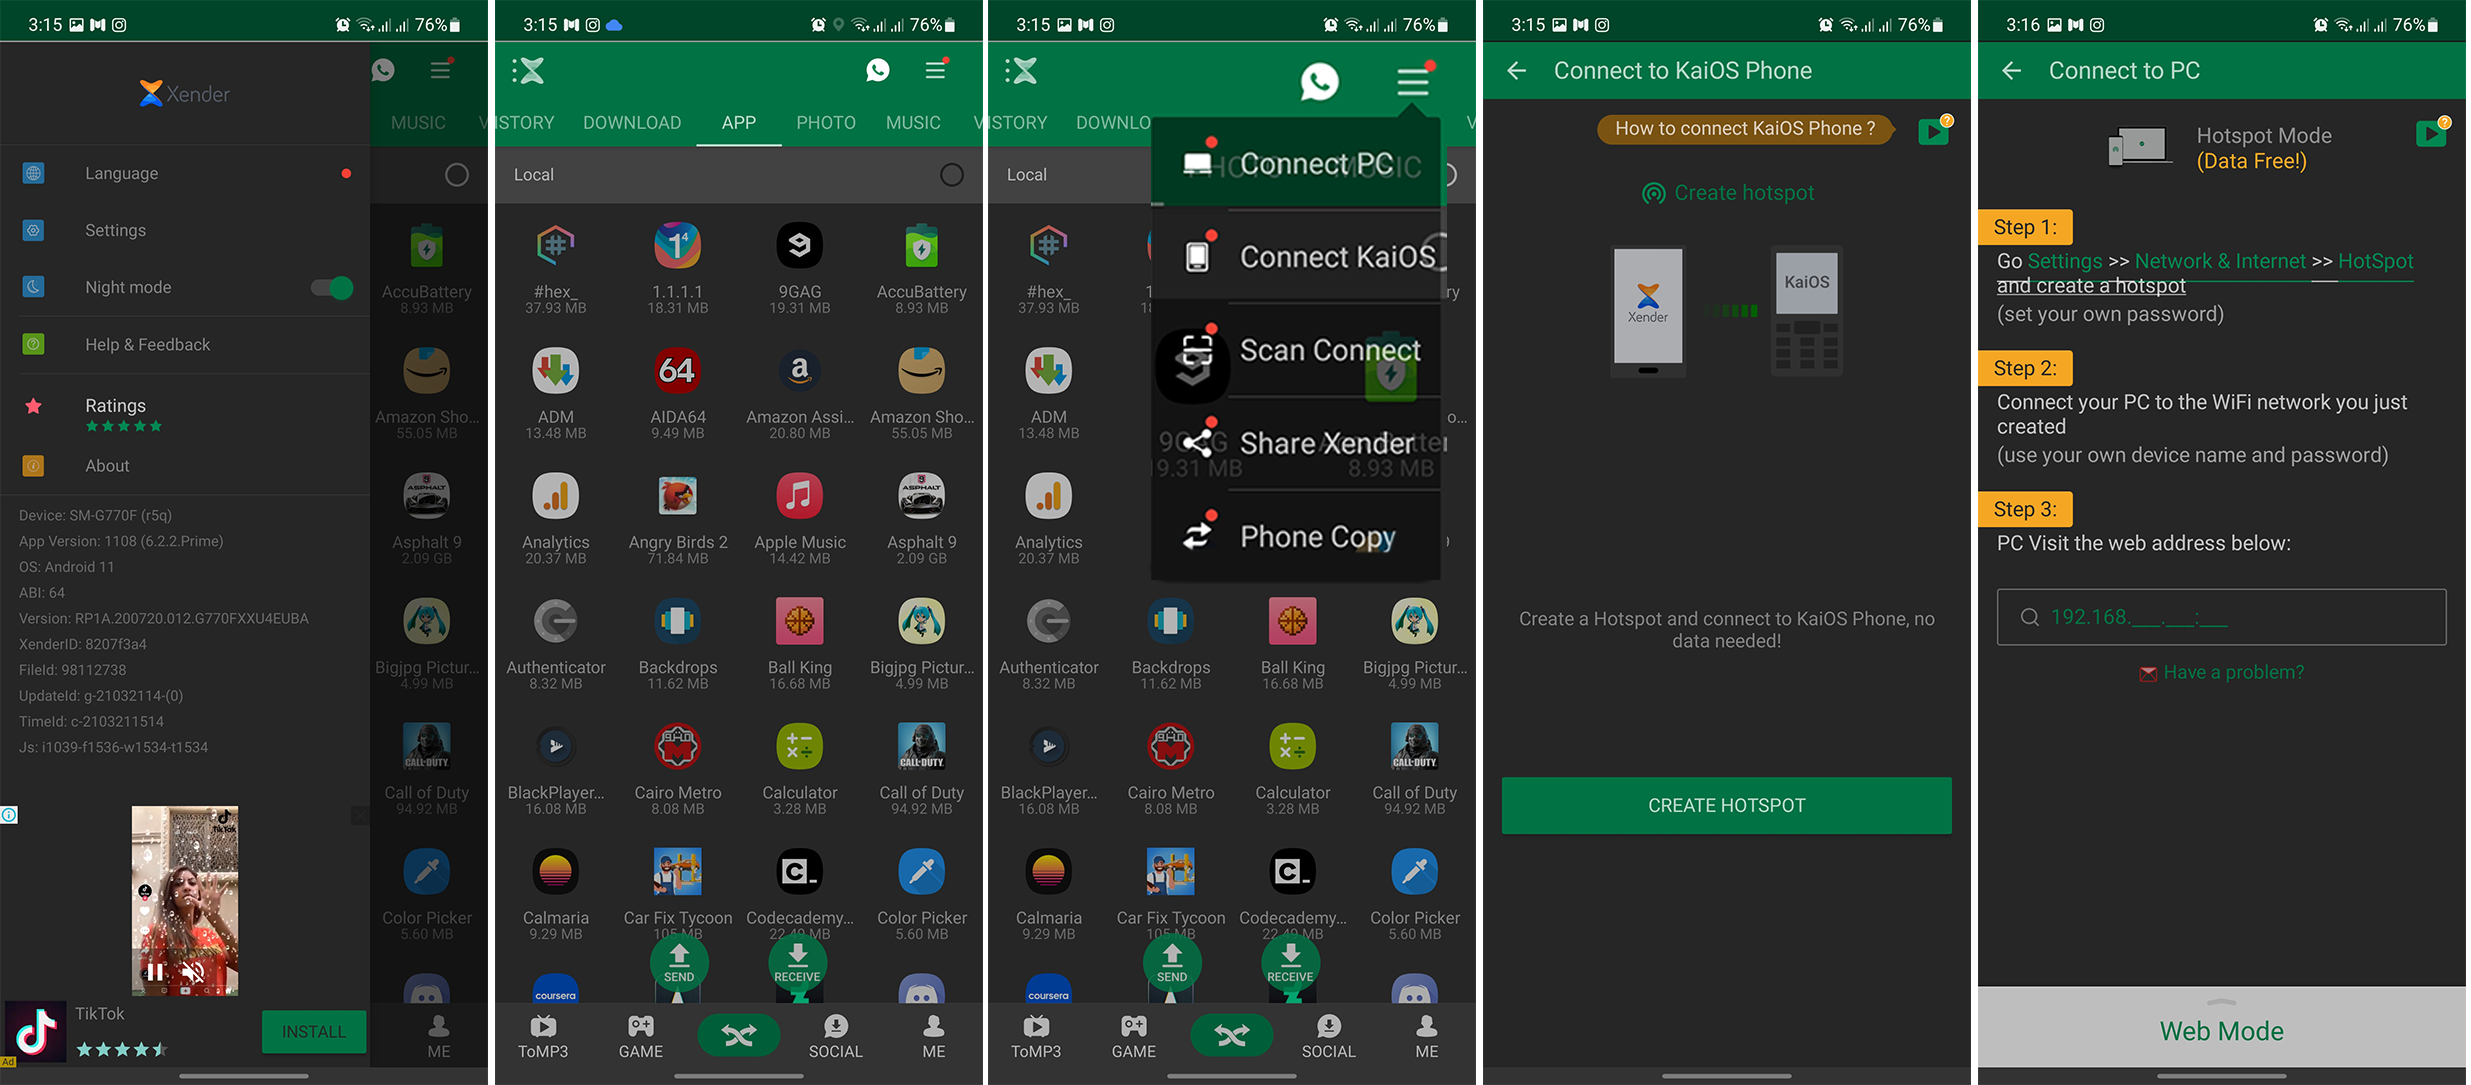Tap the Device: SM-G770F (r5q) info line
This screenshot has width=2471, height=1085.
[x=95, y=515]
